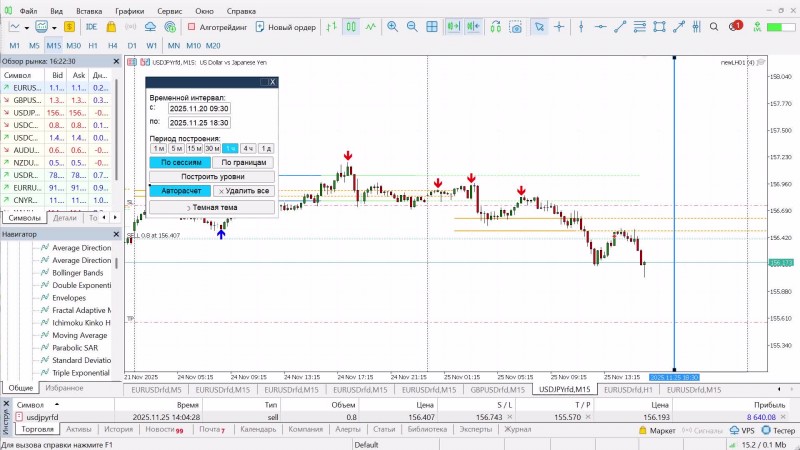The image size is (800, 450).
Task: Select Bollinger Bands in Navigator
Action: click(x=78, y=273)
